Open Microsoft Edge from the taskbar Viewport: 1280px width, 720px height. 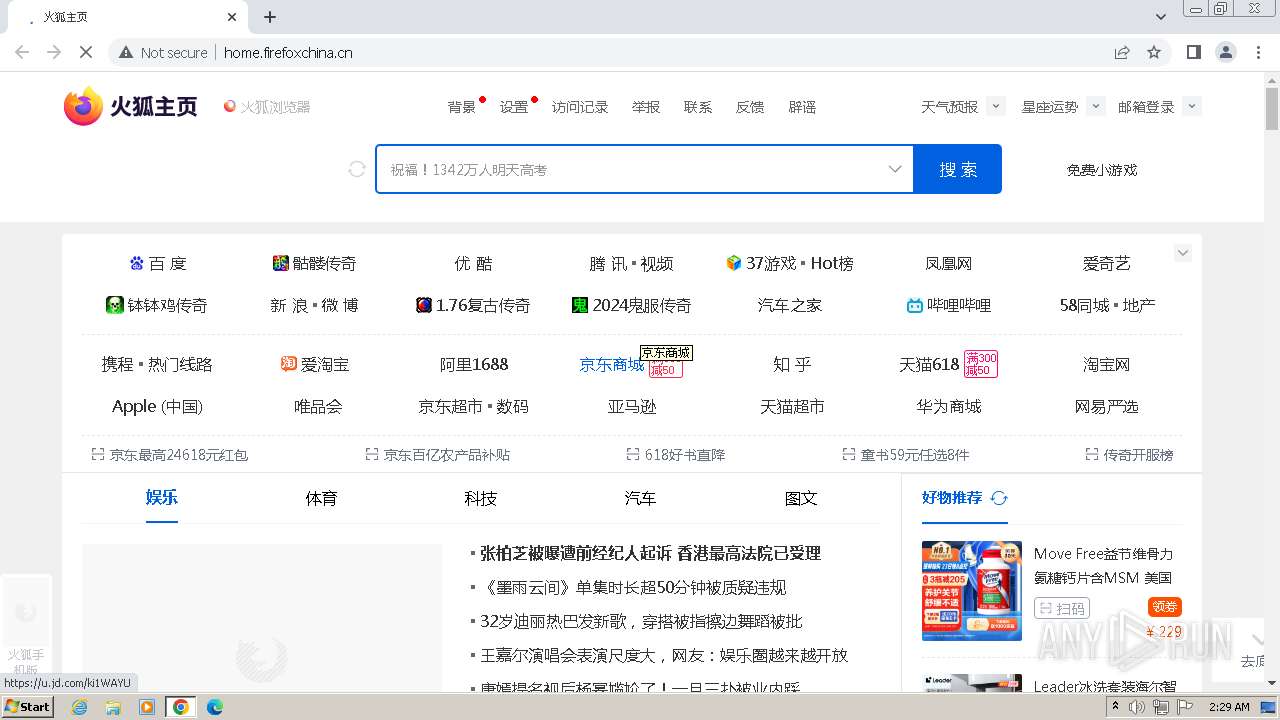[x=214, y=707]
